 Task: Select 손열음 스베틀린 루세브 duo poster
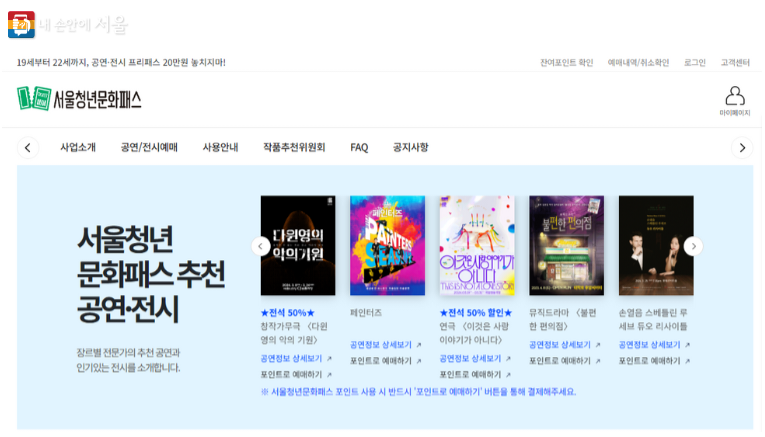pyautogui.click(x=656, y=245)
